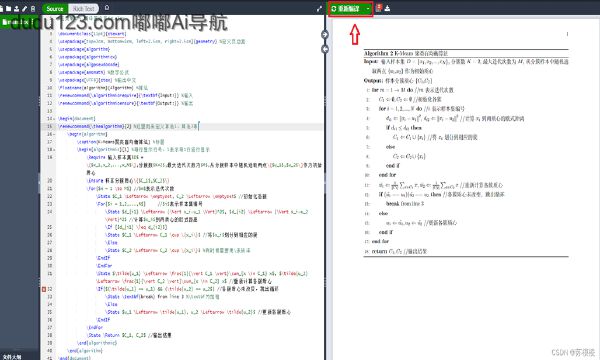Click the right arrow sync to PDF
The width and height of the screenshot is (600, 360).
(x=325, y=35)
